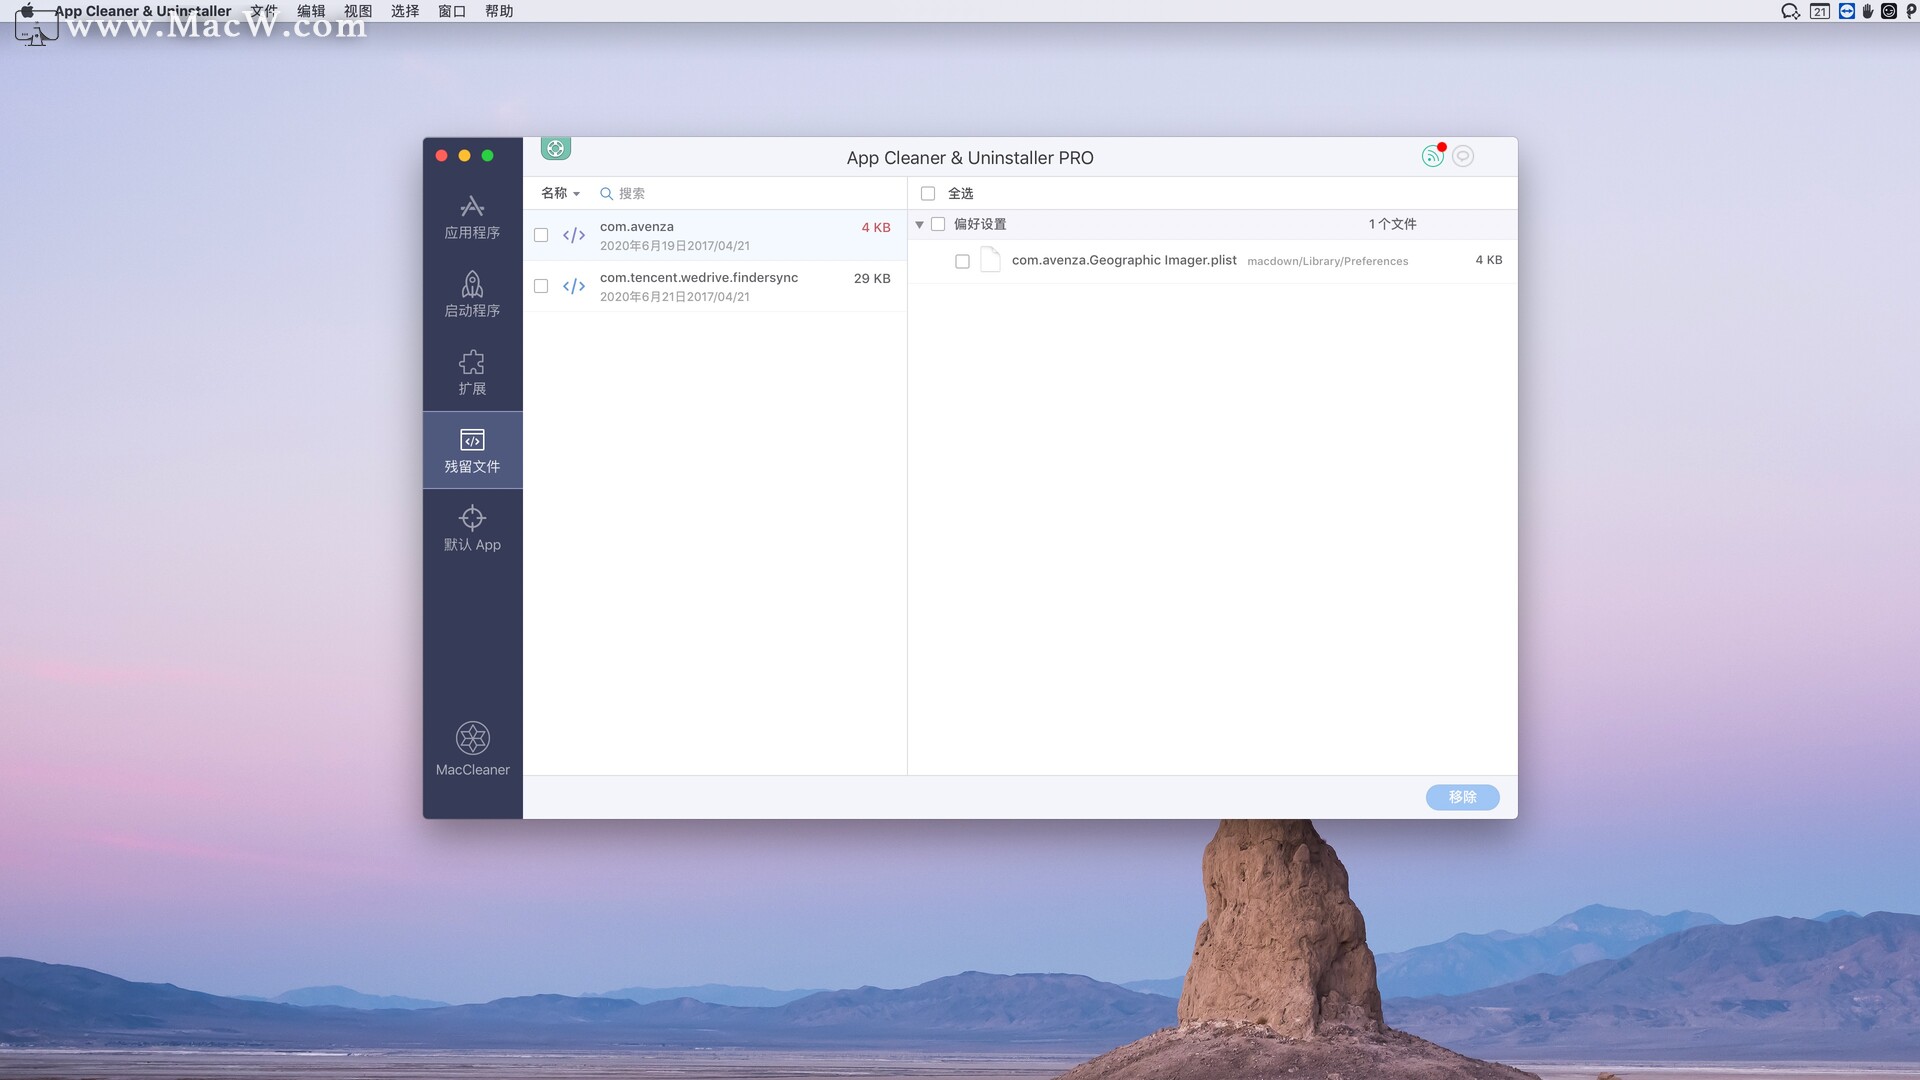Screen dimensions: 1920x1080
Task: Open the 选择 menu in menu bar
Action: (x=404, y=11)
